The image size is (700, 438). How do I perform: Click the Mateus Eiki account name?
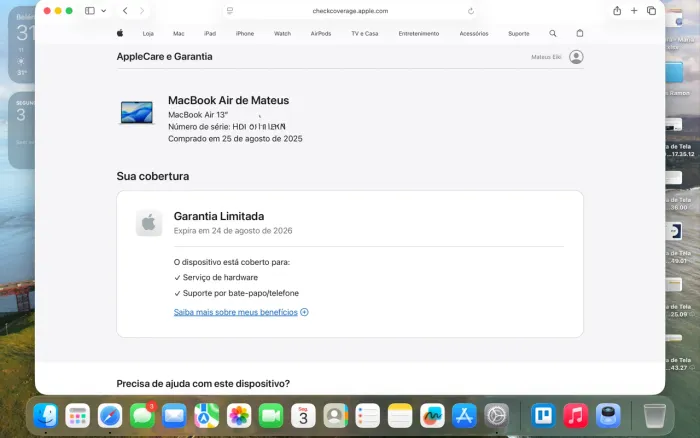(x=546, y=57)
